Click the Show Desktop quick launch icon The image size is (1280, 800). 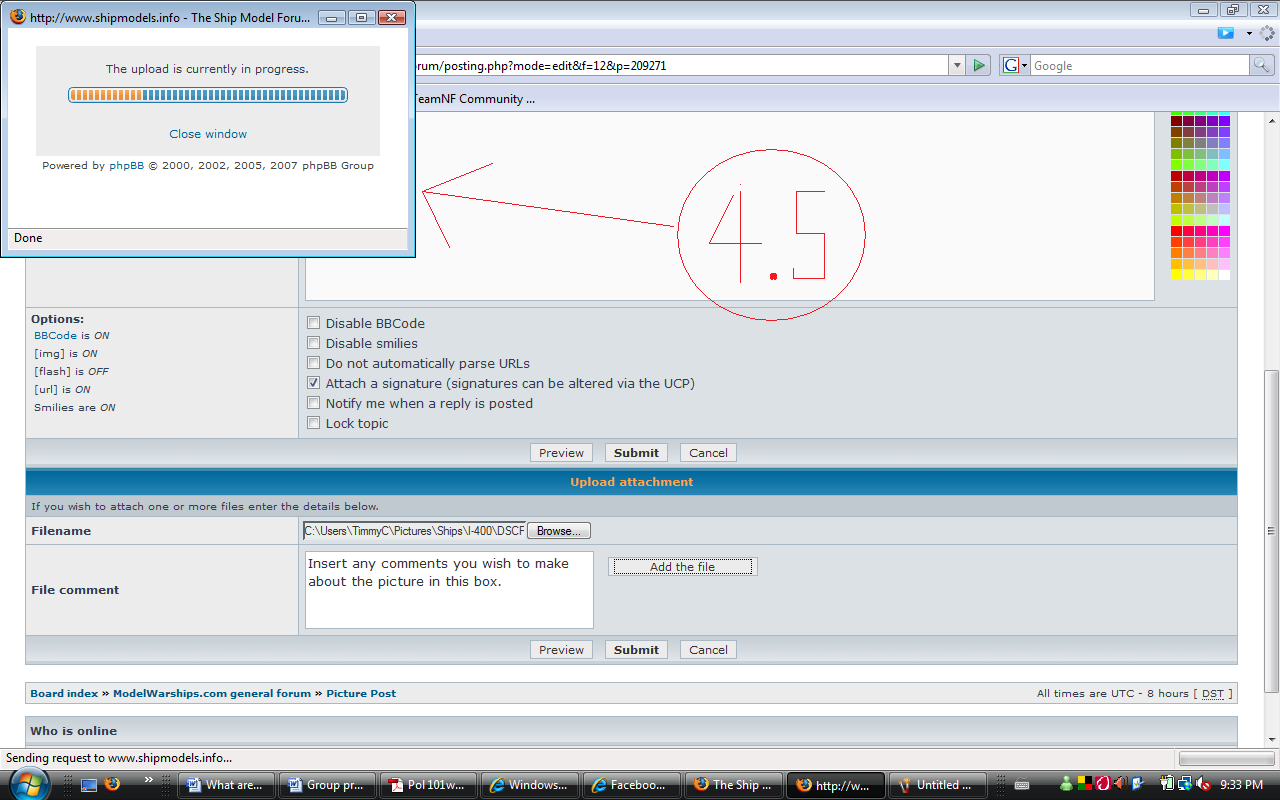point(89,785)
